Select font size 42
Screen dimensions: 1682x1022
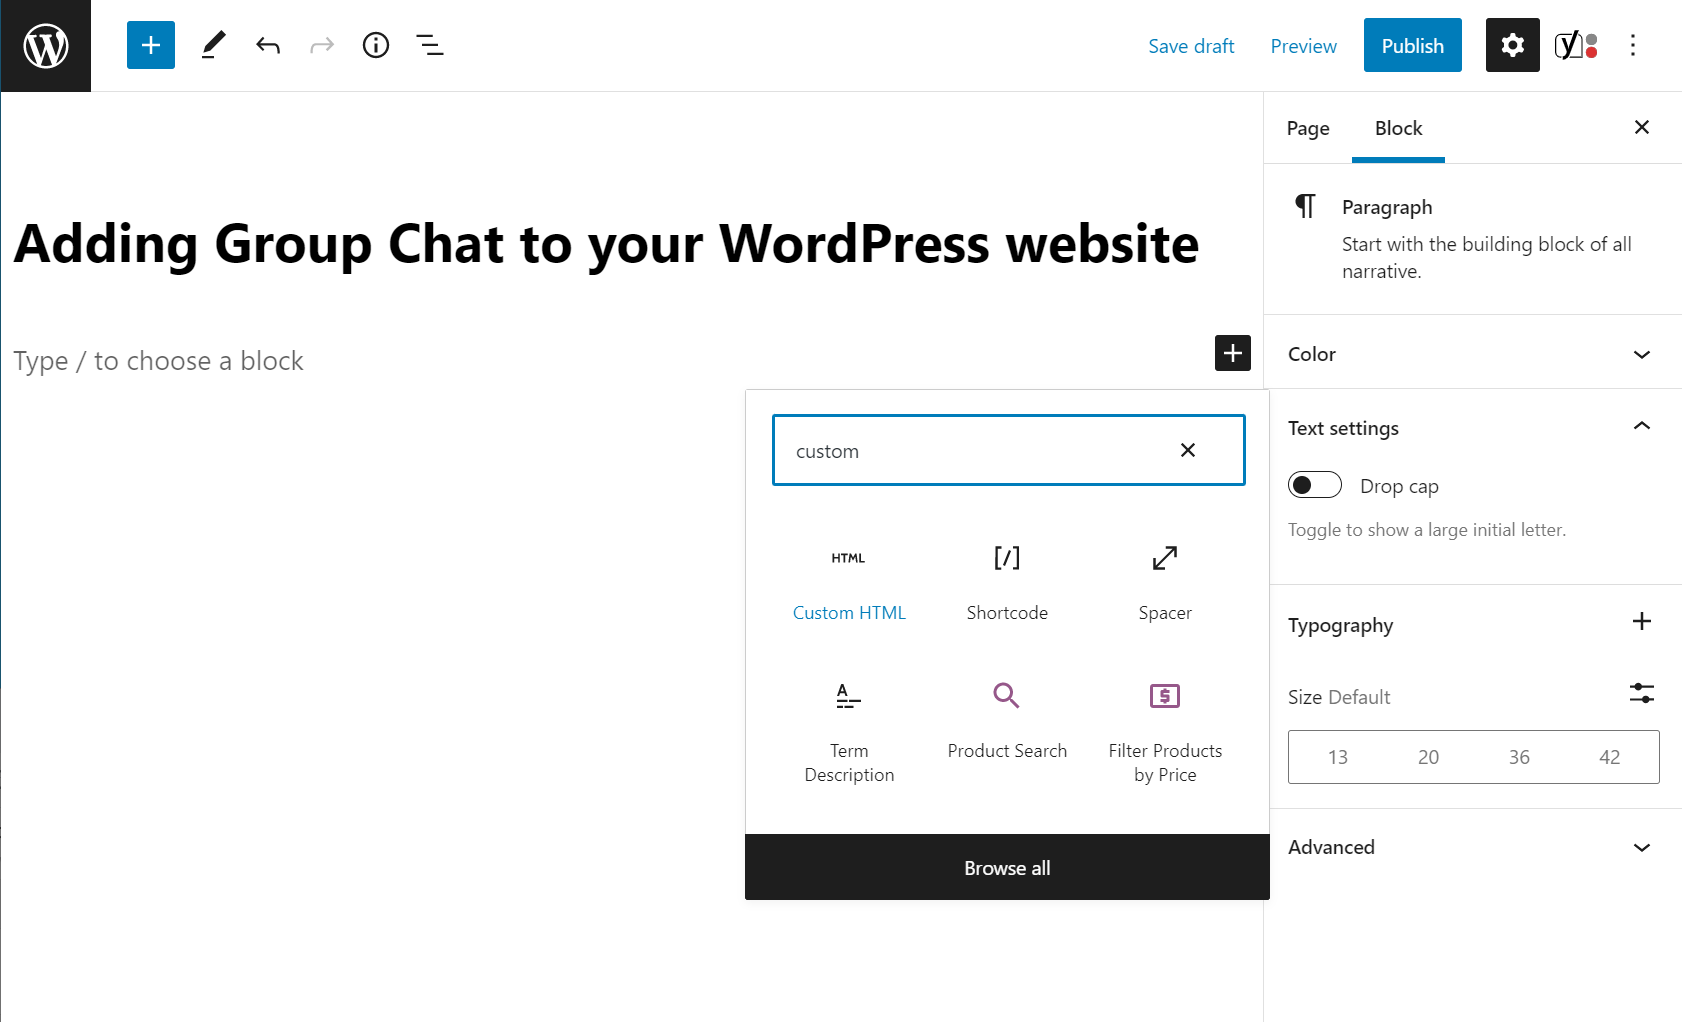[1609, 757]
